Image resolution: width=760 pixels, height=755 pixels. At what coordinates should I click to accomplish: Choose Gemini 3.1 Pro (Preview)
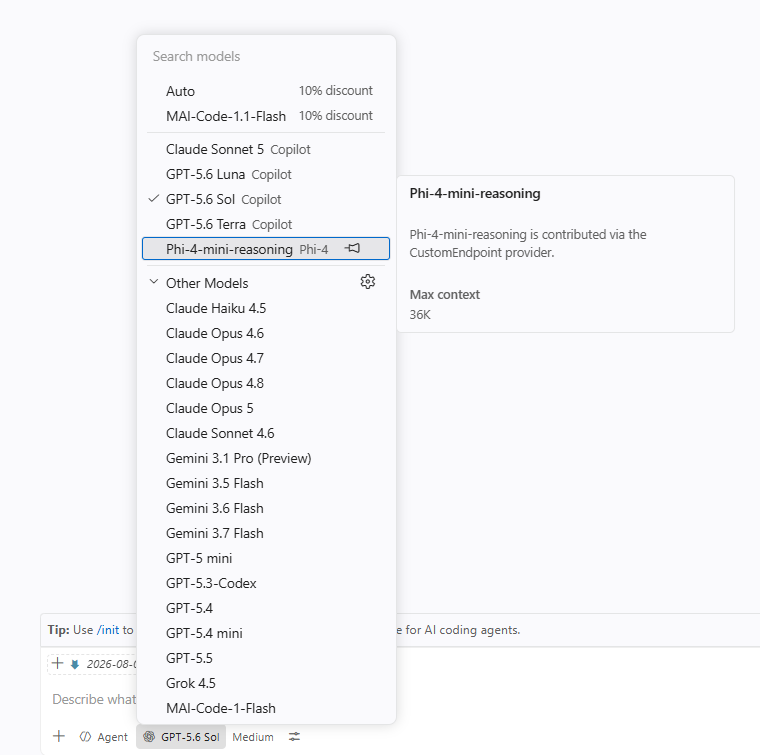click(266, 458)
